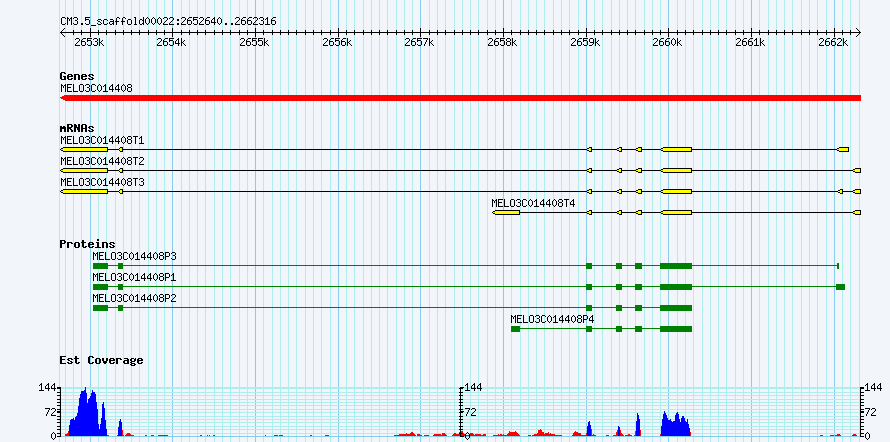Click the leftmost yellow arrow exon of MELO3C014408T2
The image size is (890, 442).
(84, 170)
